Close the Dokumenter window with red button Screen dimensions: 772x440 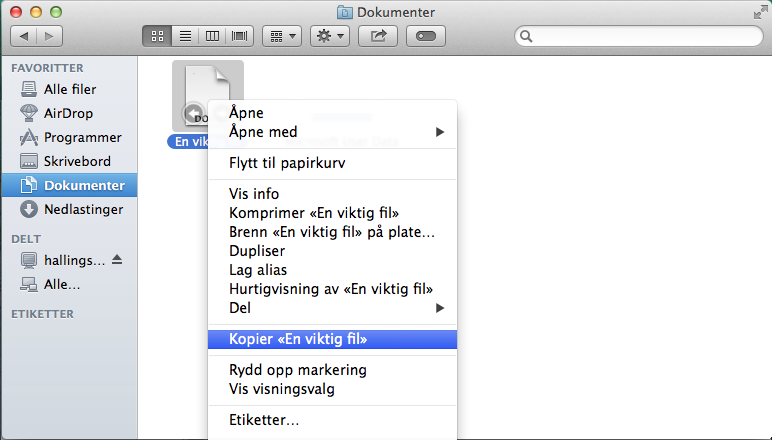(16, 12)
